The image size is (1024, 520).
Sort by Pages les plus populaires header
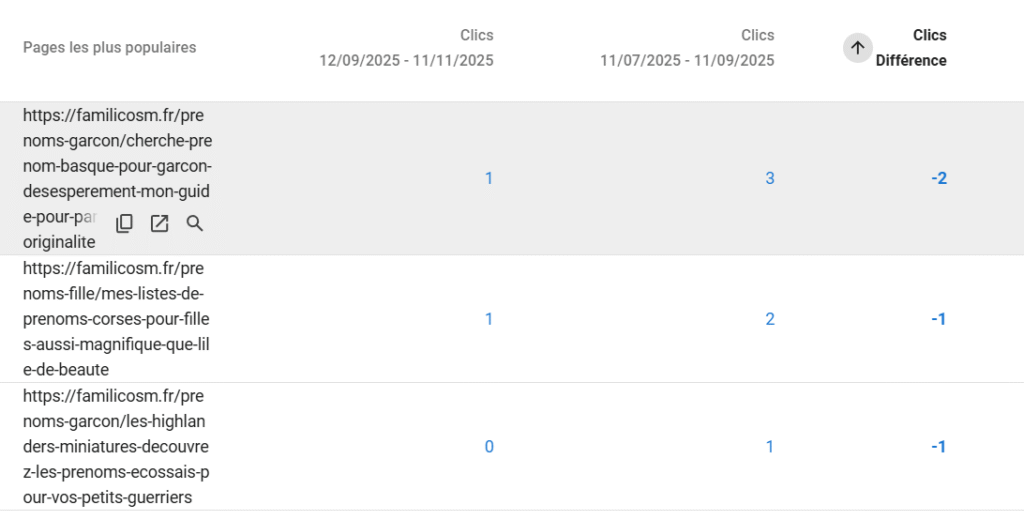point(109,48)
